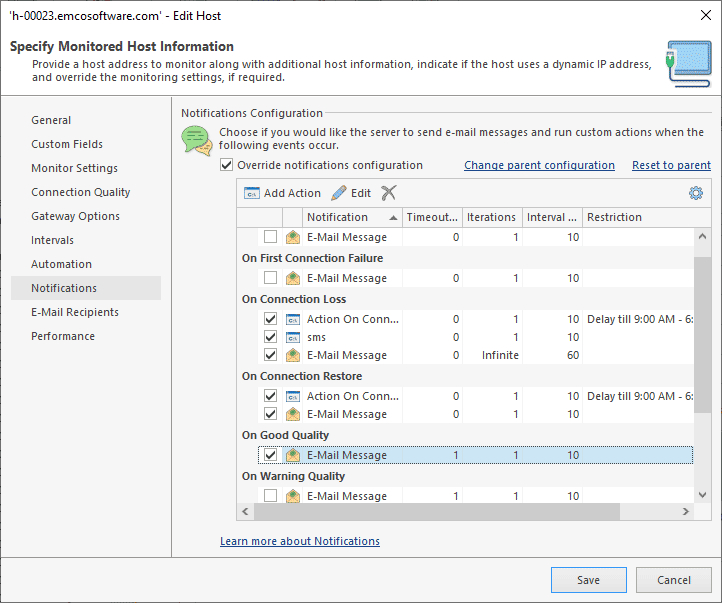Uncheck Connection Restore 'Action On Conn...' checkbox
Viewport: 722px width, 603px height.
270,396
